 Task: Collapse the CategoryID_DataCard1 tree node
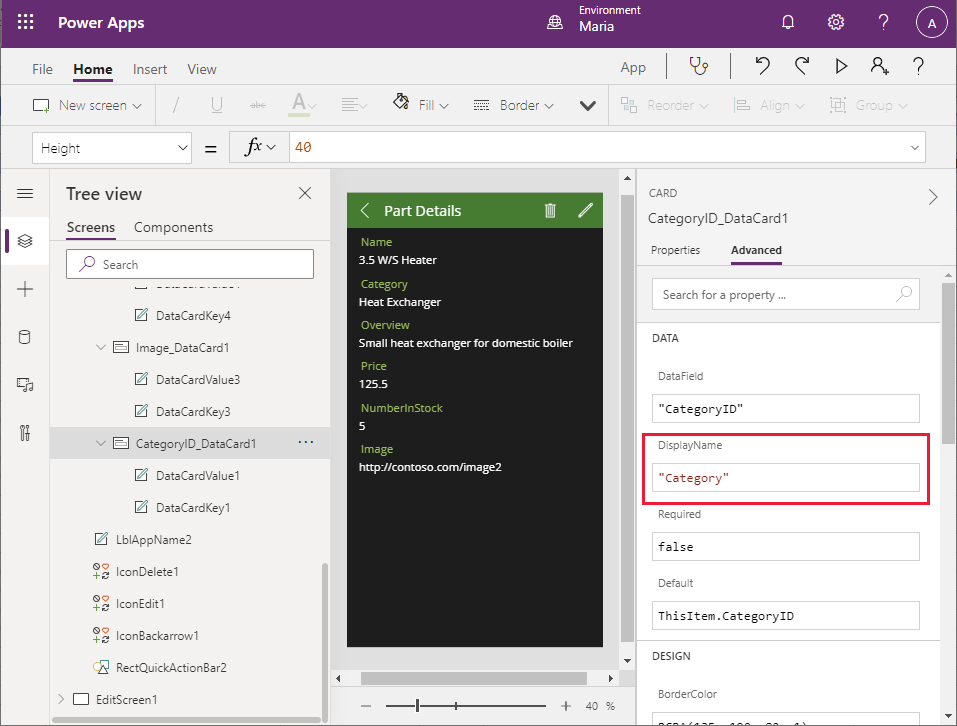100,443
